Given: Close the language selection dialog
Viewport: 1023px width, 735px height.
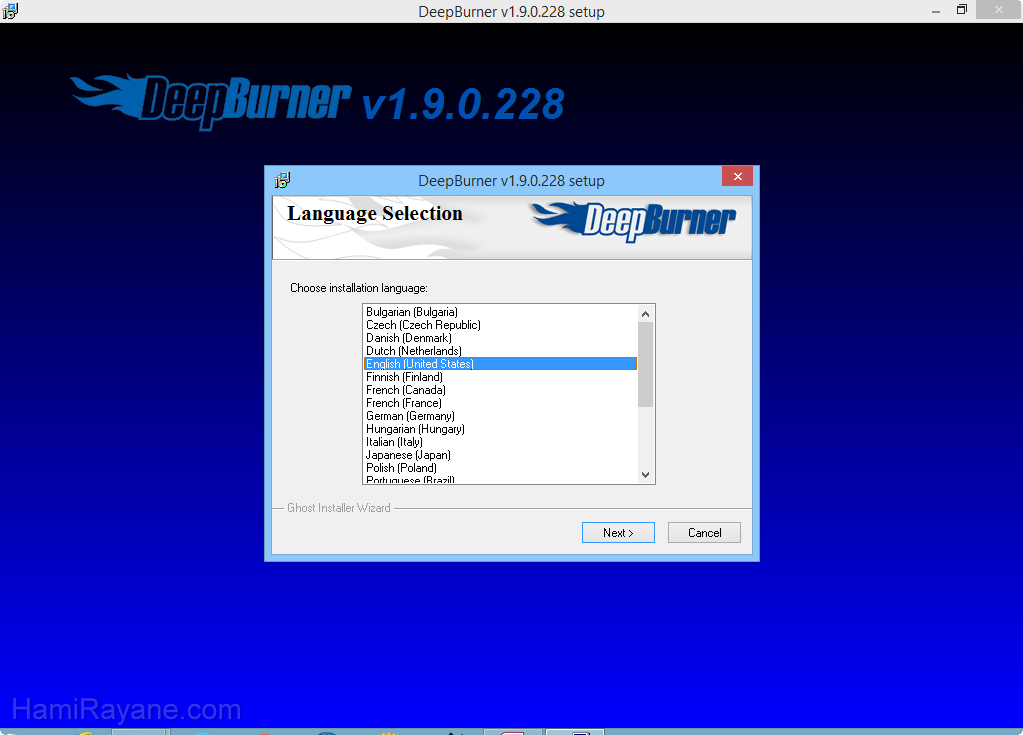Looking at the screenshot, I should [737, 177].
